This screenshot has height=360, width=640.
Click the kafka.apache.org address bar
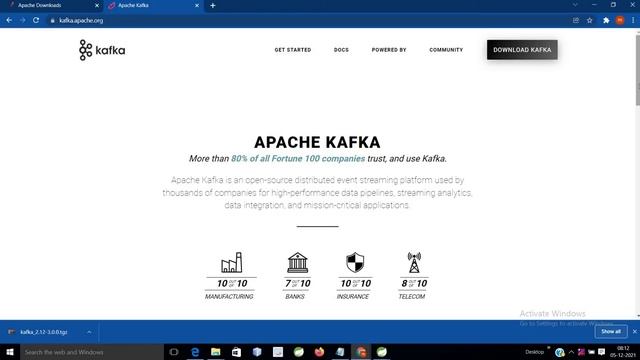click(x=306, y=20)
